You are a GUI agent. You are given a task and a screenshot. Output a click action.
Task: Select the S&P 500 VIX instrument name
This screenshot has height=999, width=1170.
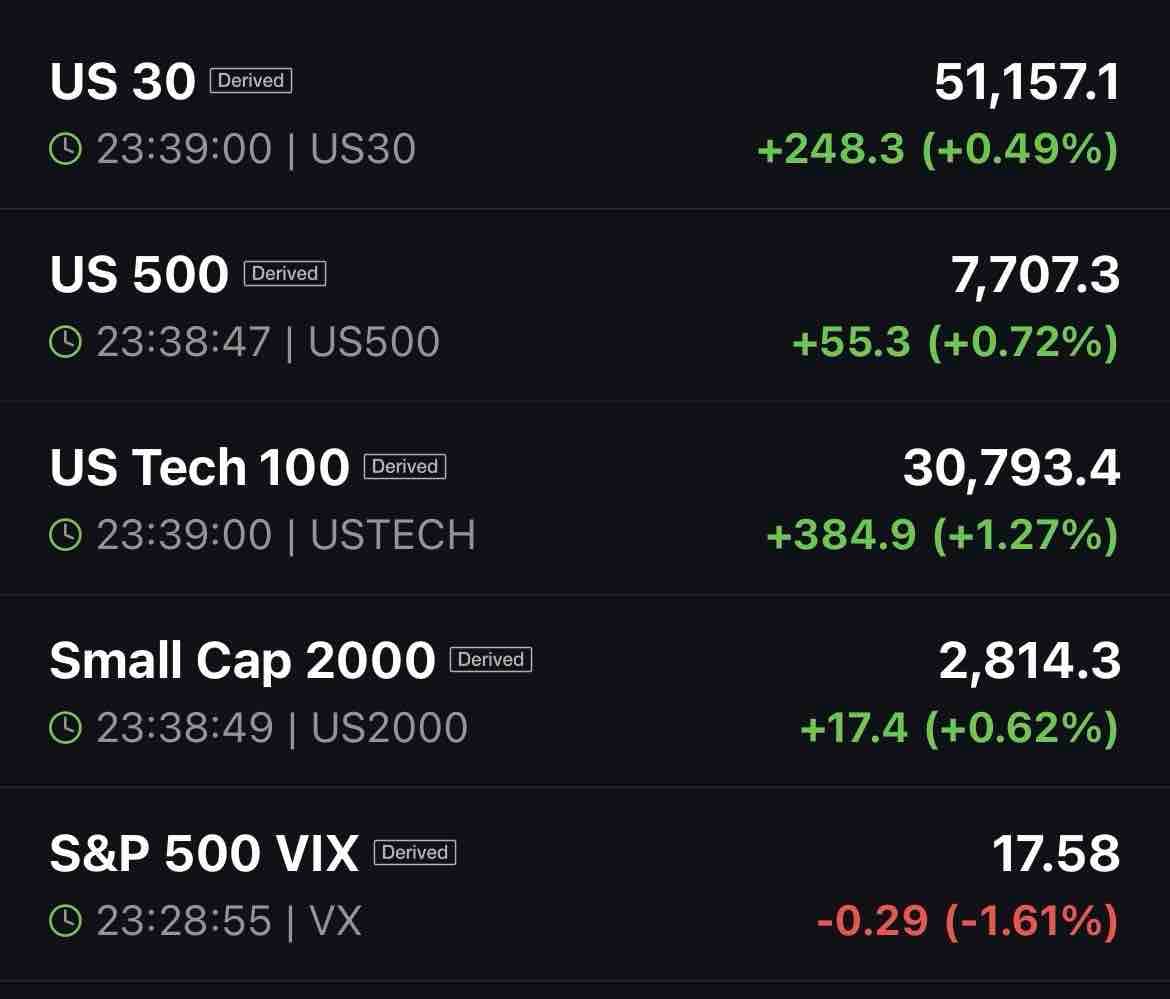coord(204,854)
